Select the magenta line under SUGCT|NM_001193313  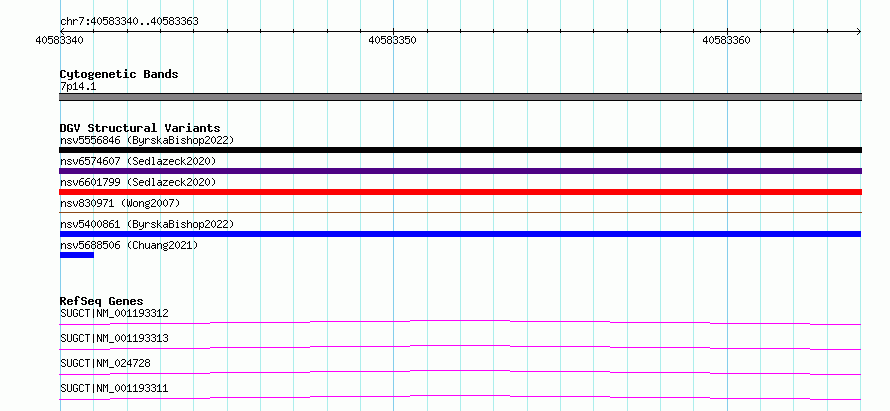point(460,347)
